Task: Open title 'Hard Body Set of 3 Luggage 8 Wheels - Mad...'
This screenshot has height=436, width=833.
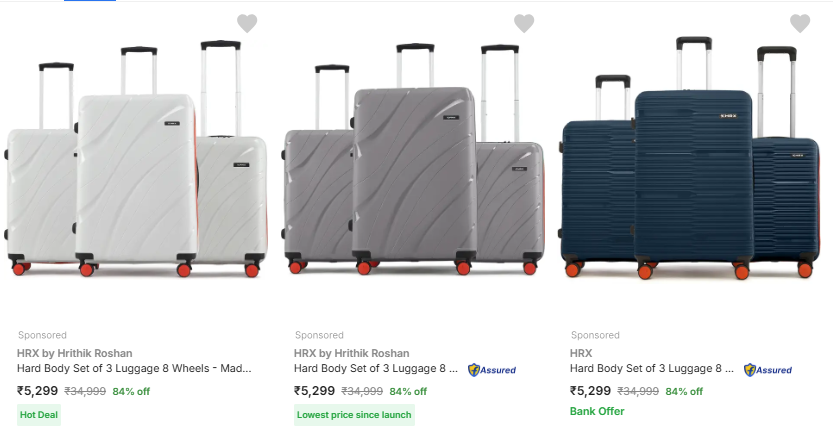Action: (134, 369)
